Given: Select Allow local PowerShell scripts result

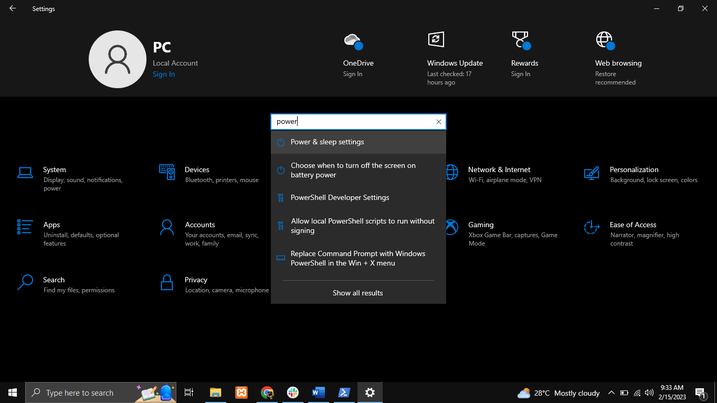Looking at the screenshot, I should [x=358, y=226].
